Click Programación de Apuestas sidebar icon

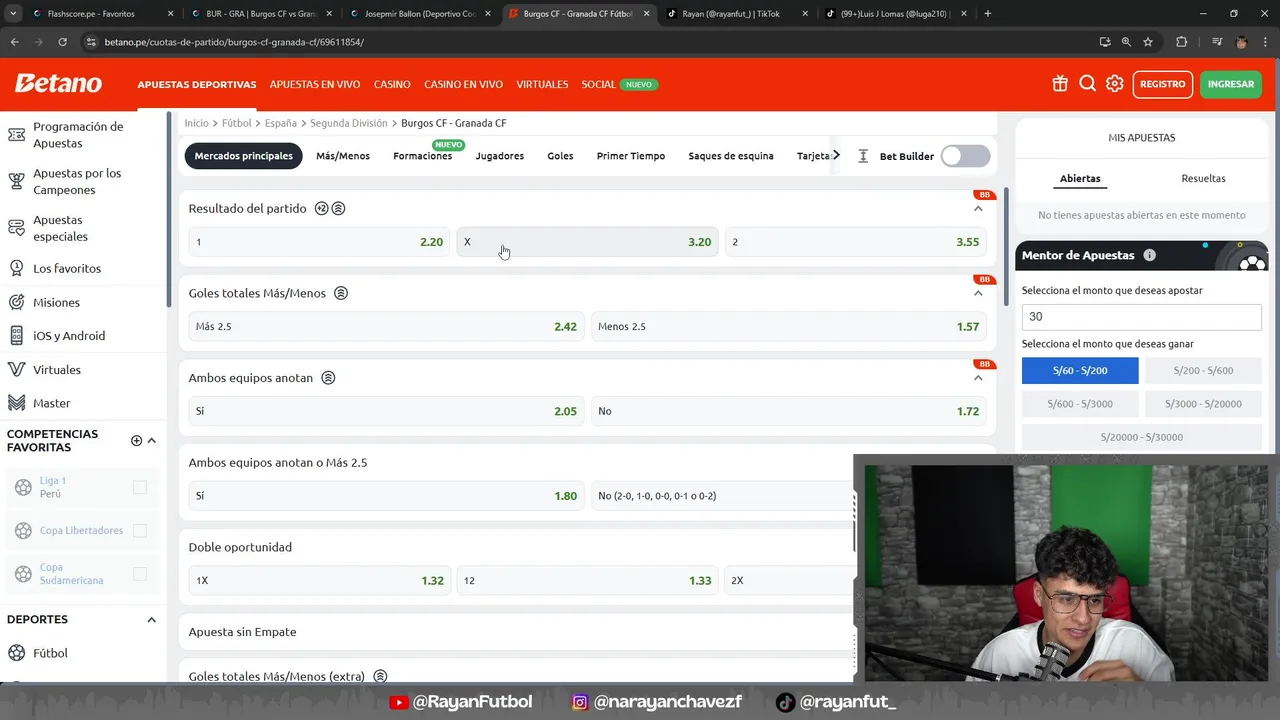tap(16, 134)
